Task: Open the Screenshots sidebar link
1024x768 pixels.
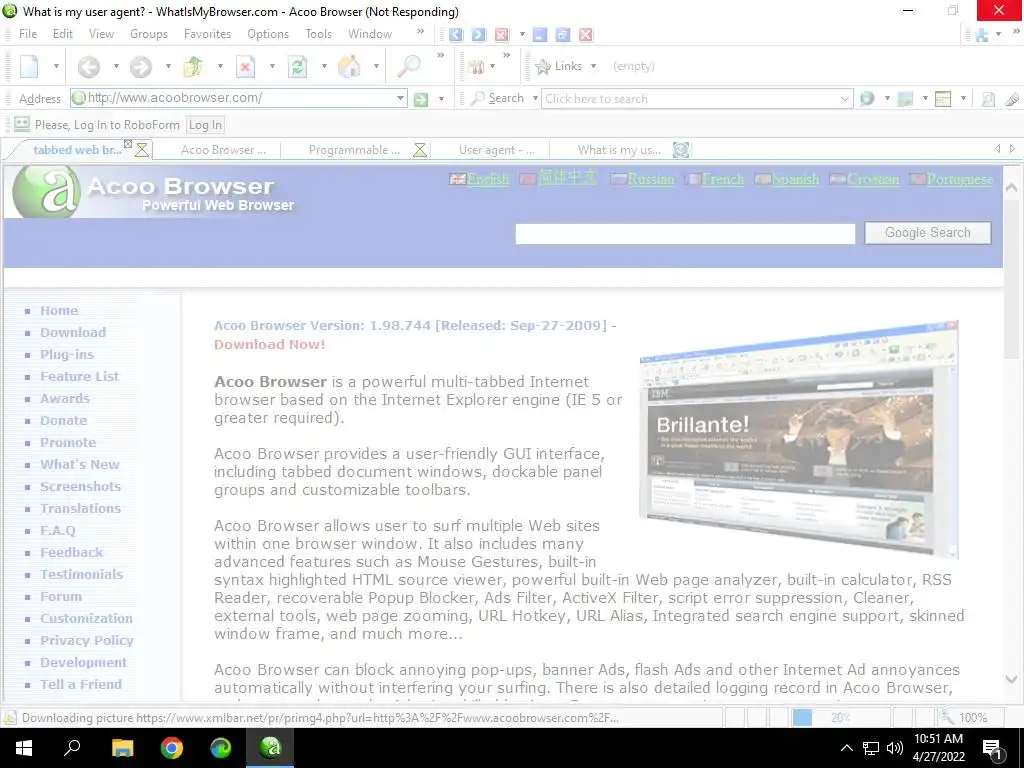Action: point(80,487)
